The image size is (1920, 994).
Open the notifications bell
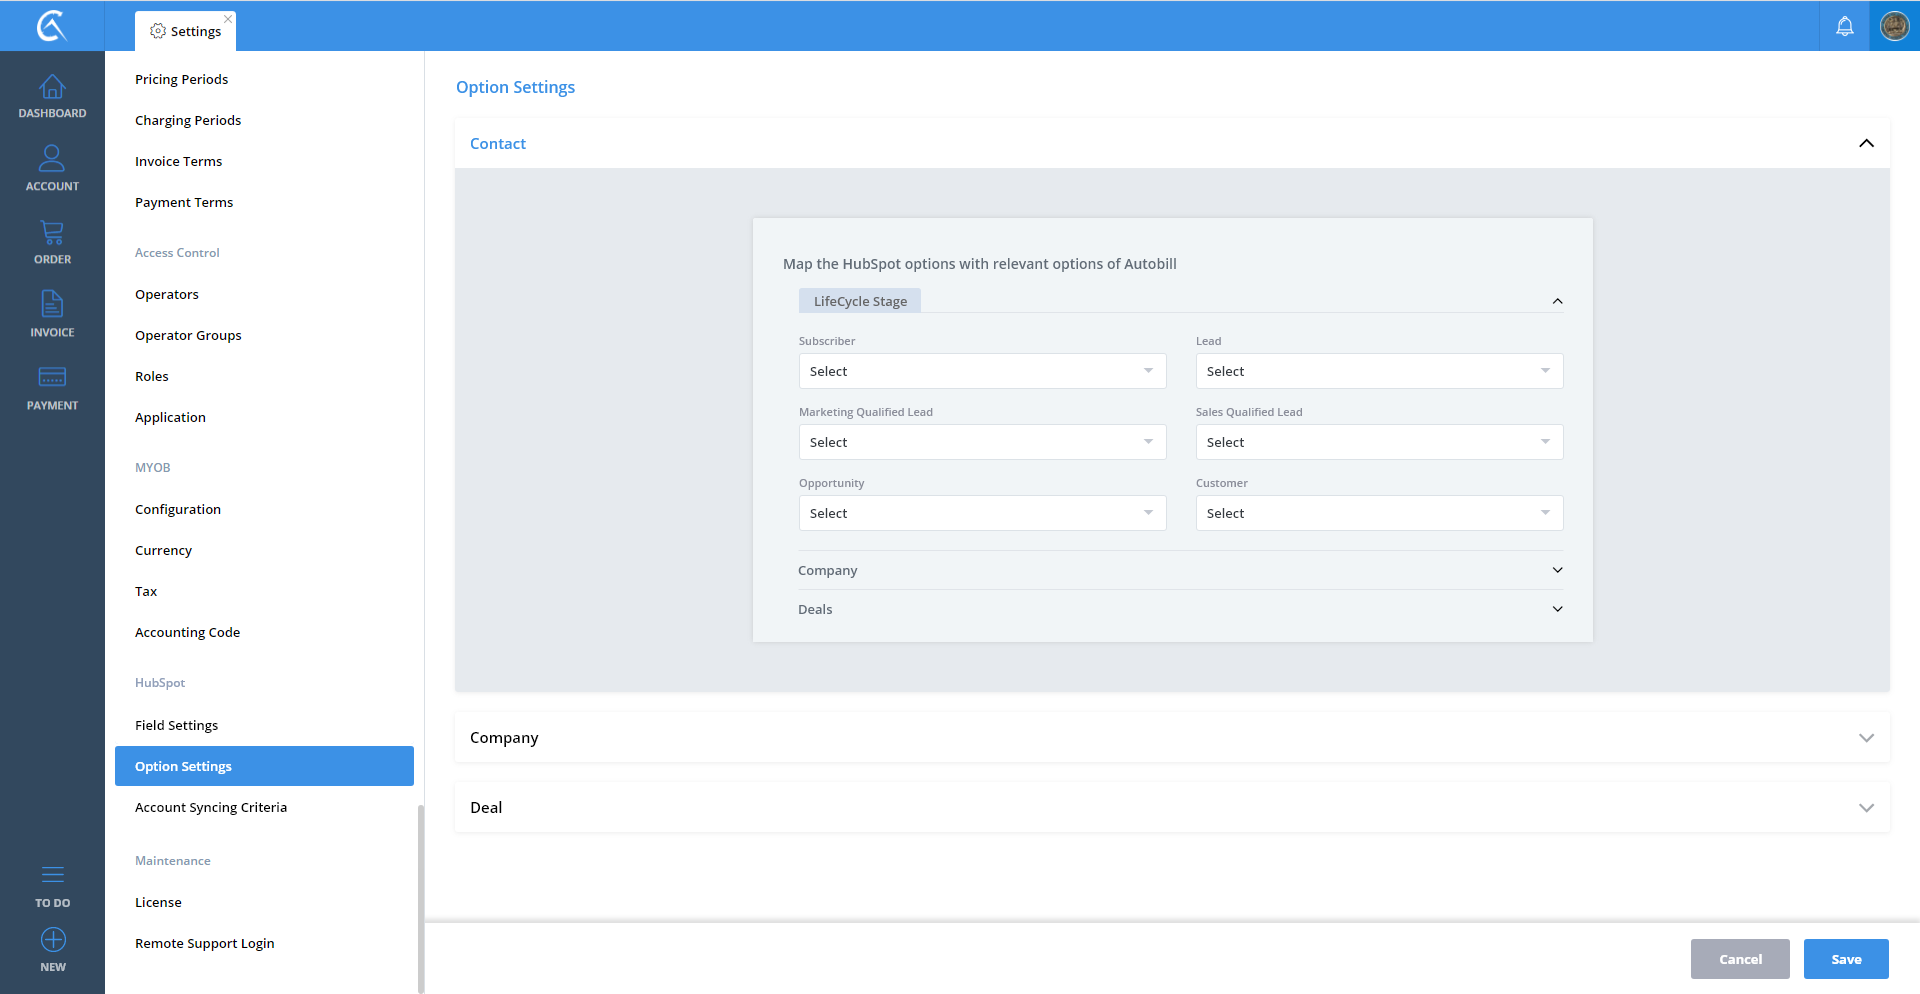(x=1844, y=26)
